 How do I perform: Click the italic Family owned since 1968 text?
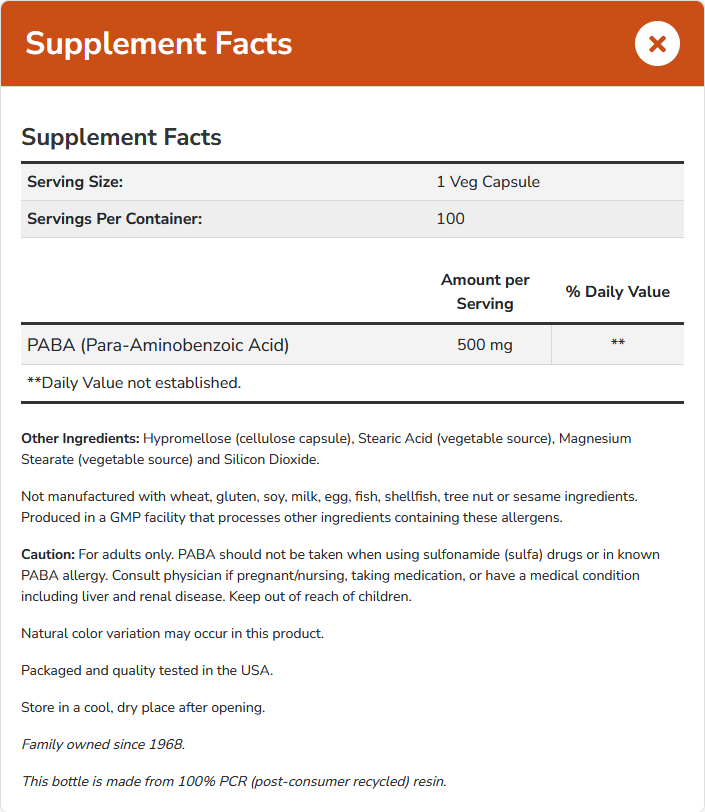click(103, 744)
